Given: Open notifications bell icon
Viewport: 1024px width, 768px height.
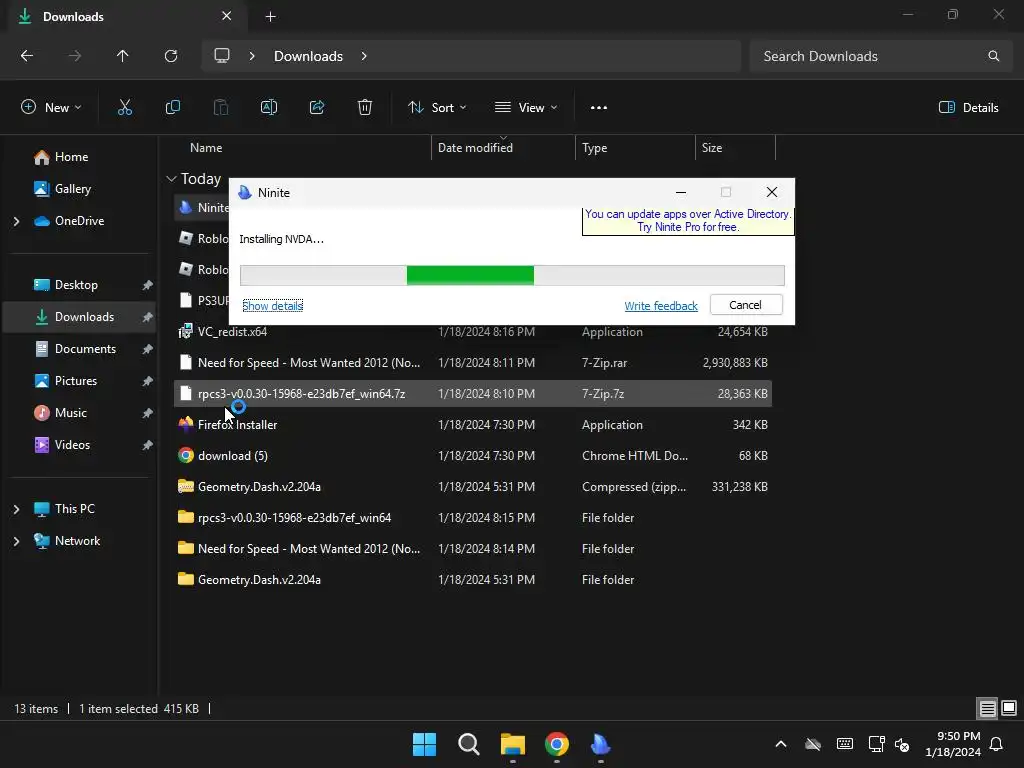Looking at the screenshot, I should point(997,744).
